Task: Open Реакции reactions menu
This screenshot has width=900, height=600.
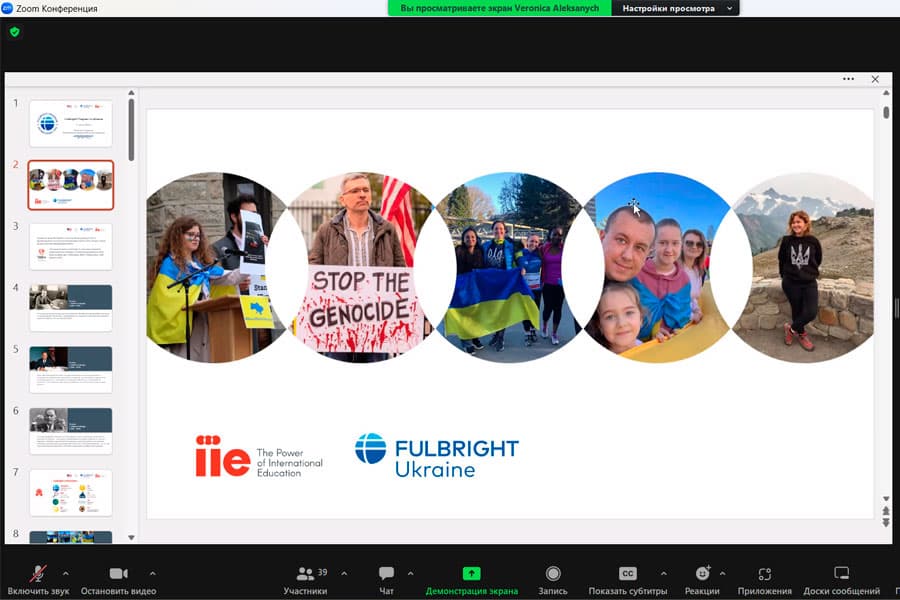Action: coord(702,580)
